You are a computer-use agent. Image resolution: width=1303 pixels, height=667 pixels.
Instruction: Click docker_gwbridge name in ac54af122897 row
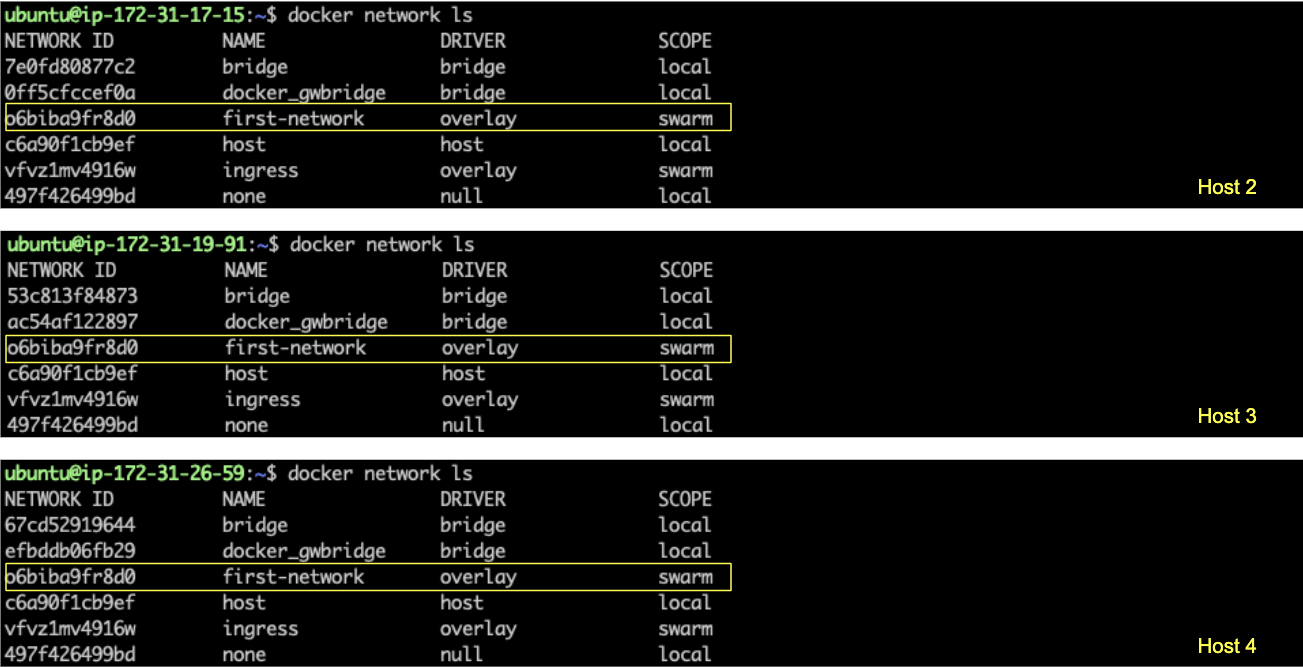(x=306, y=322)
